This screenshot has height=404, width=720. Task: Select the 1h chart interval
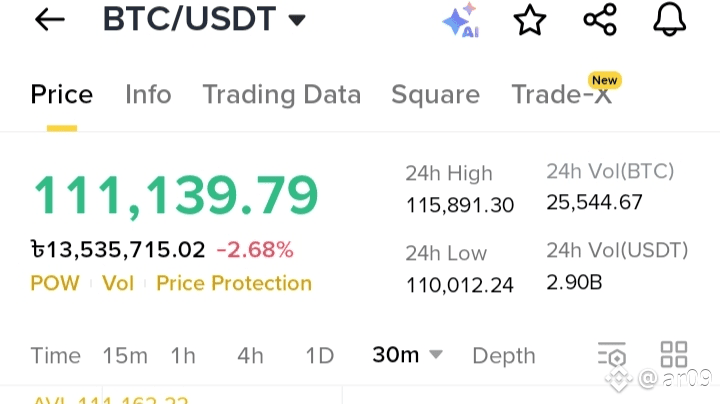[183, 356]
